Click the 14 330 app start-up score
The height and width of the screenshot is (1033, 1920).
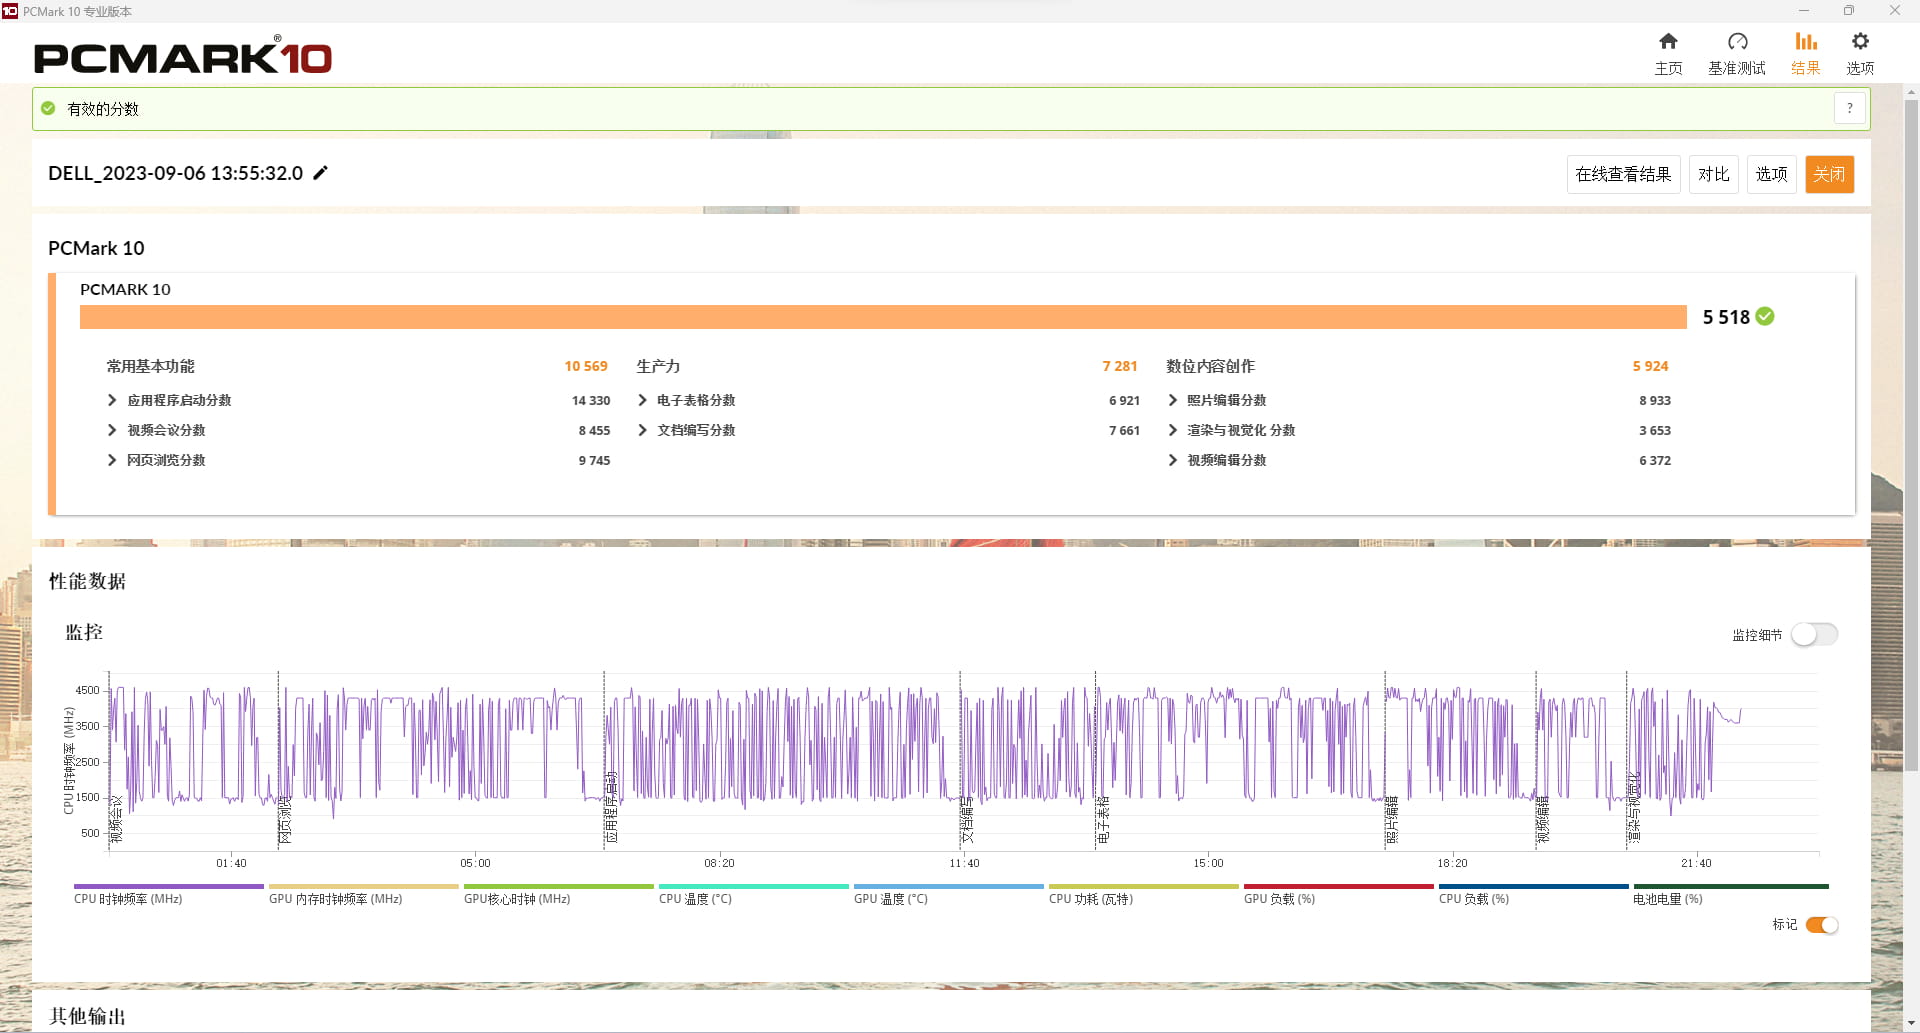[x=591, y=400]
